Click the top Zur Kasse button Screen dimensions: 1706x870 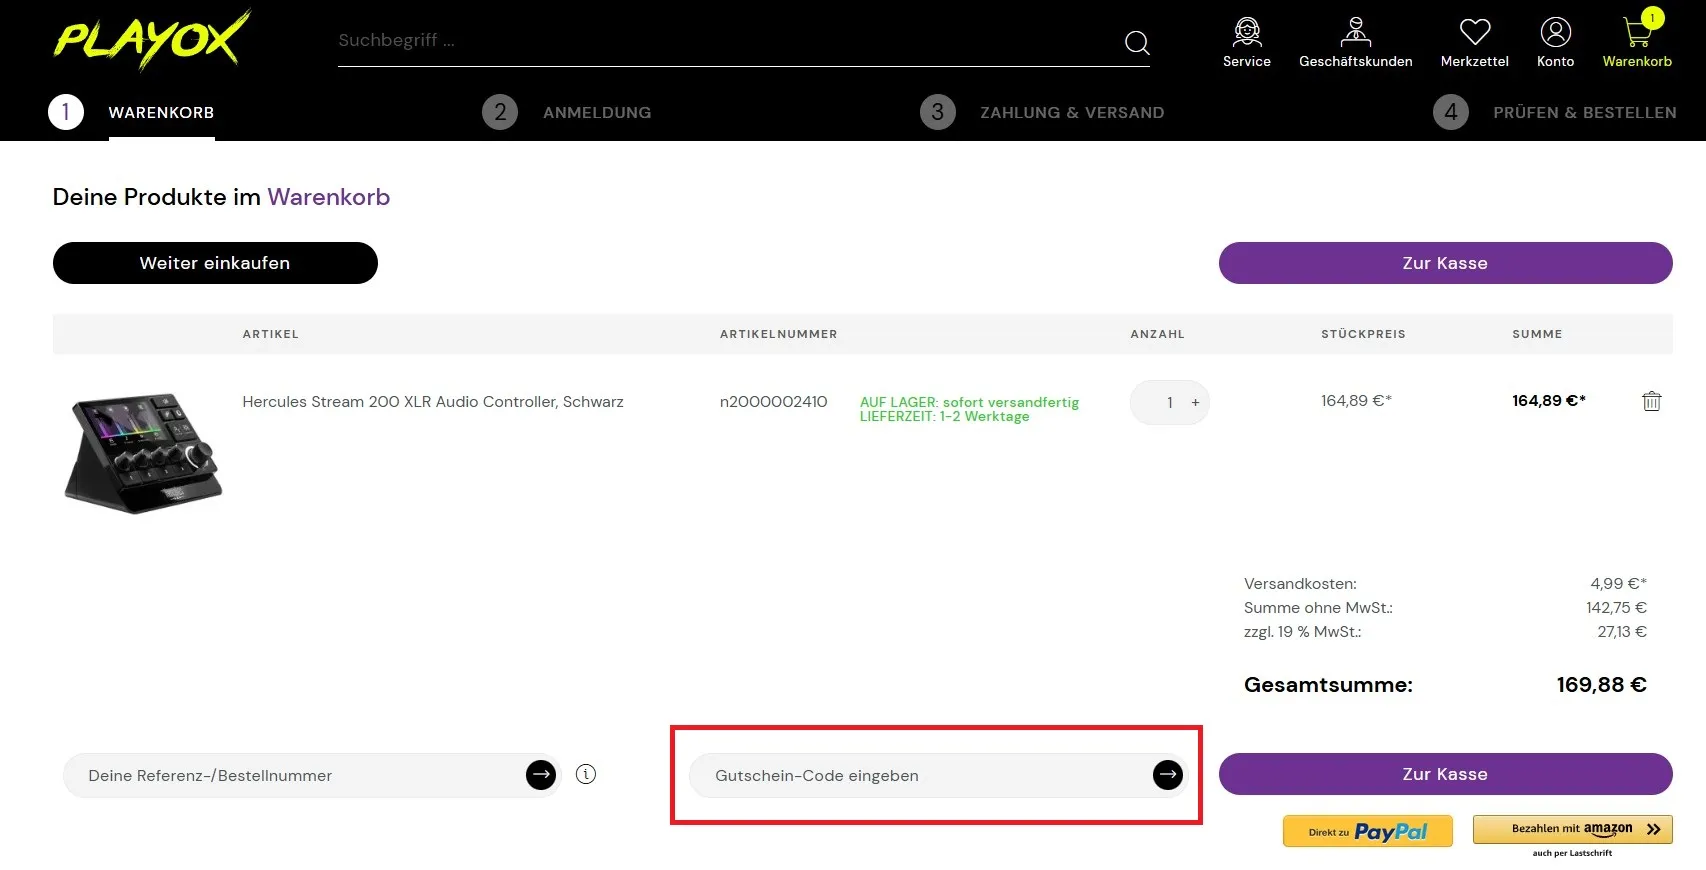point(1445,263)
